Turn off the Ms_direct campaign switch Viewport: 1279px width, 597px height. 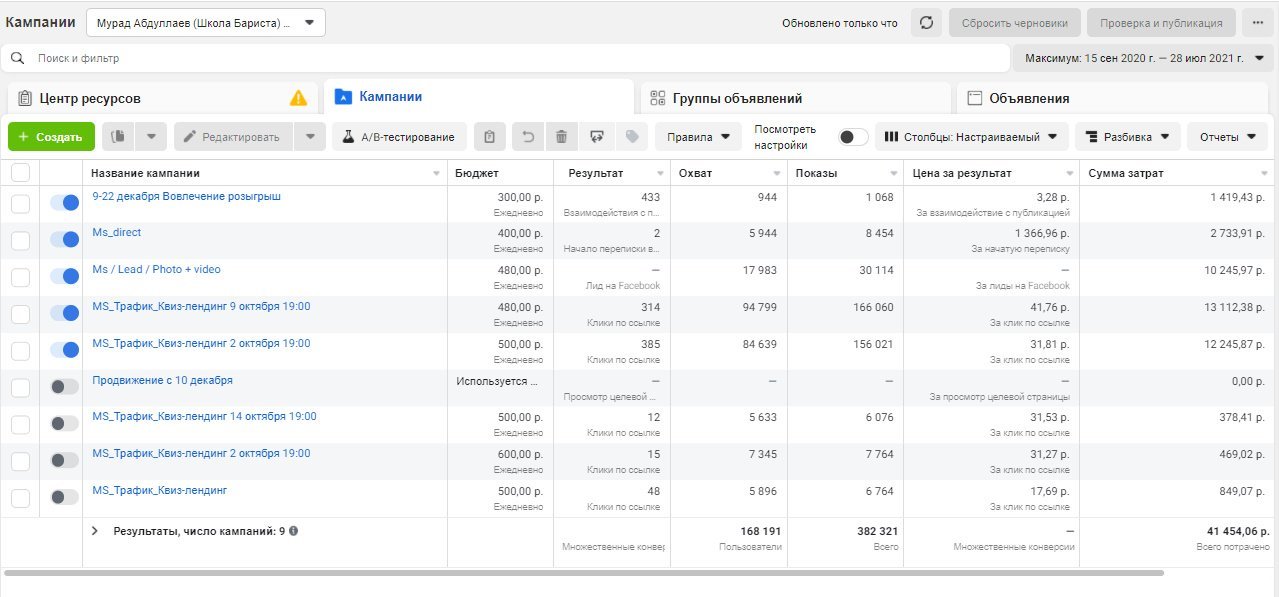click(64, 239)
